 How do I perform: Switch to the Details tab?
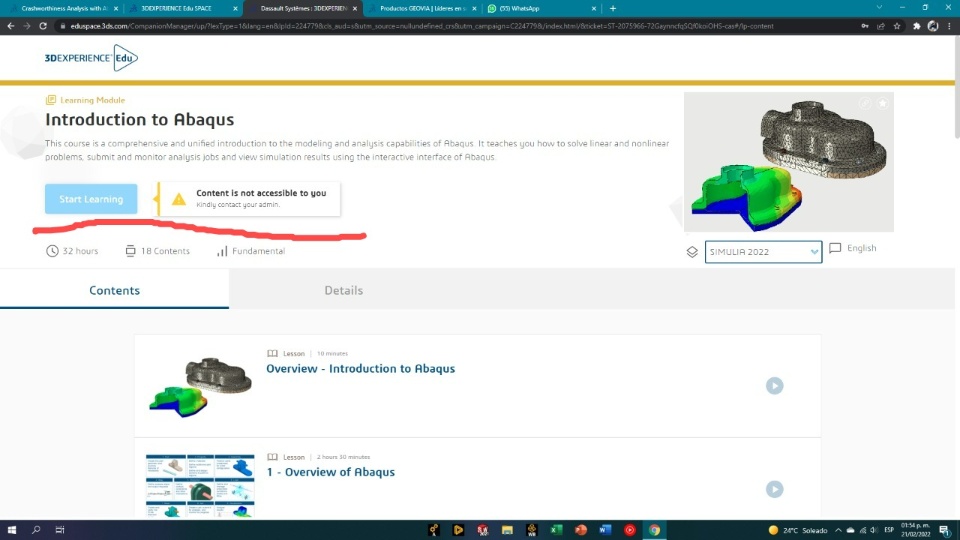pos(343,290)
